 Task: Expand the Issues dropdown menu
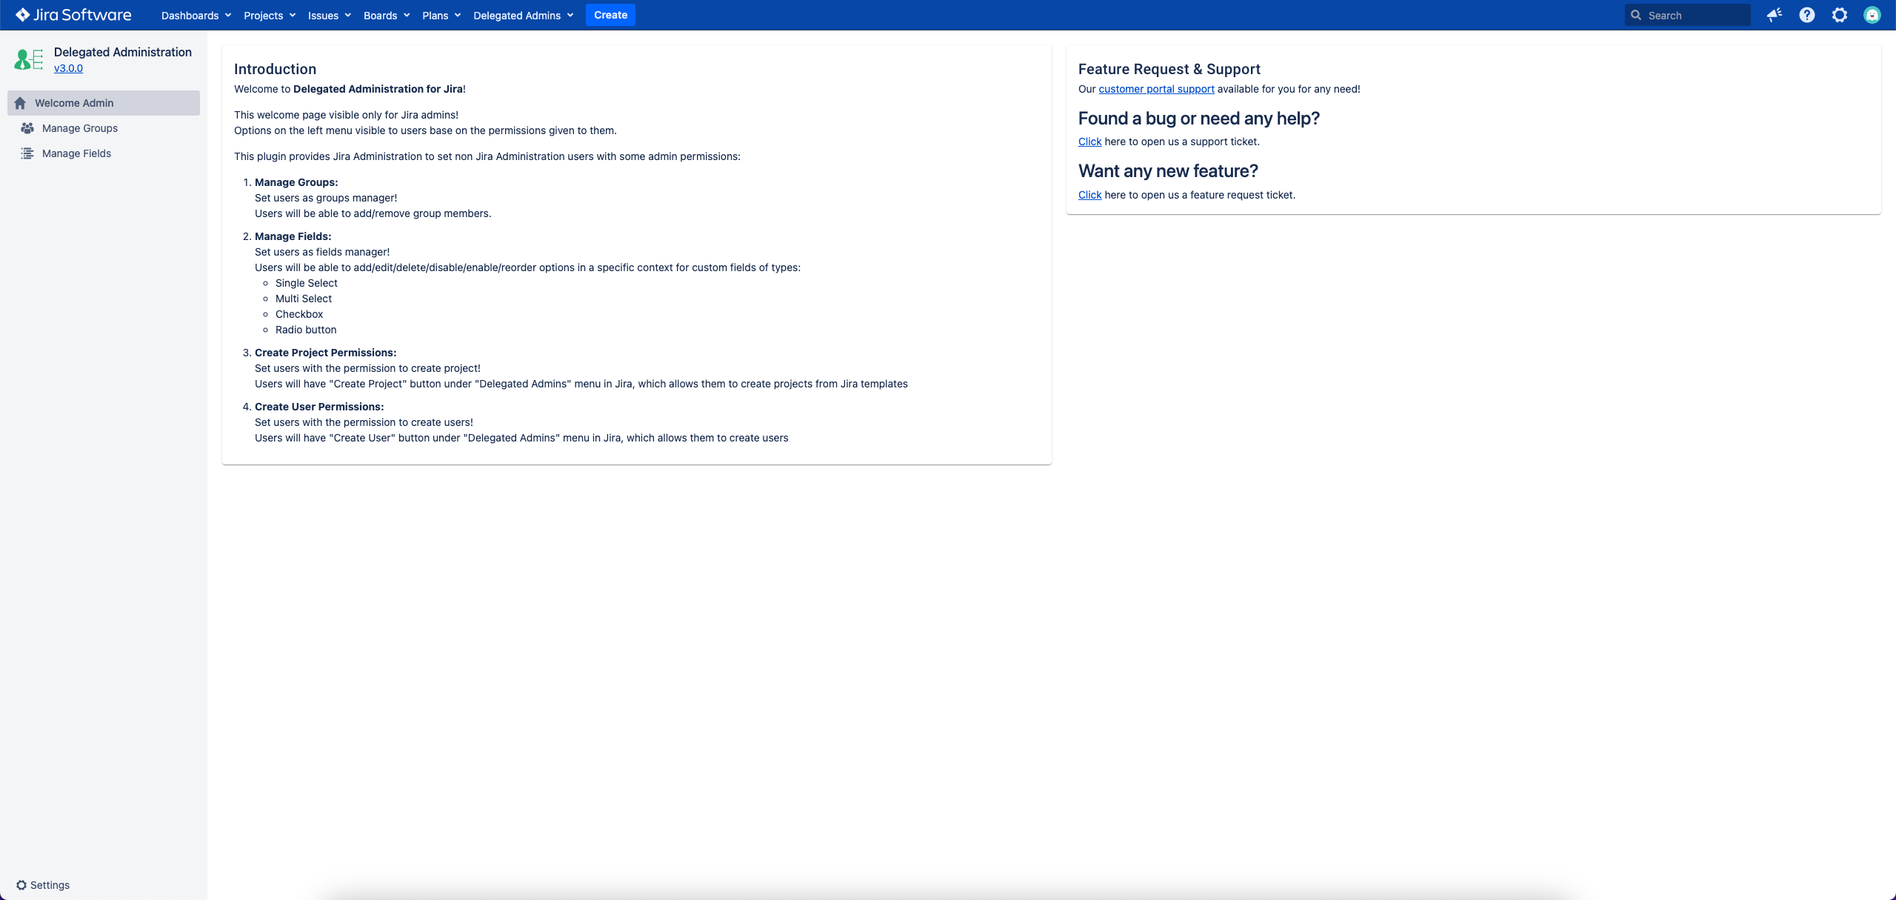tap(329, 15)
